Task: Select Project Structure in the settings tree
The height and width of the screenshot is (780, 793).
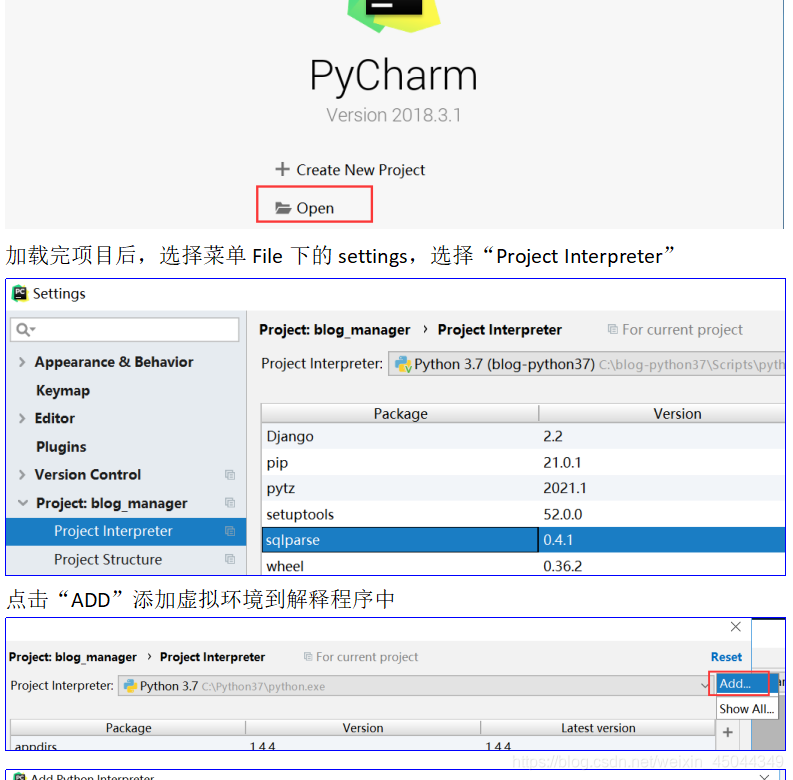Action: point(126,559)
